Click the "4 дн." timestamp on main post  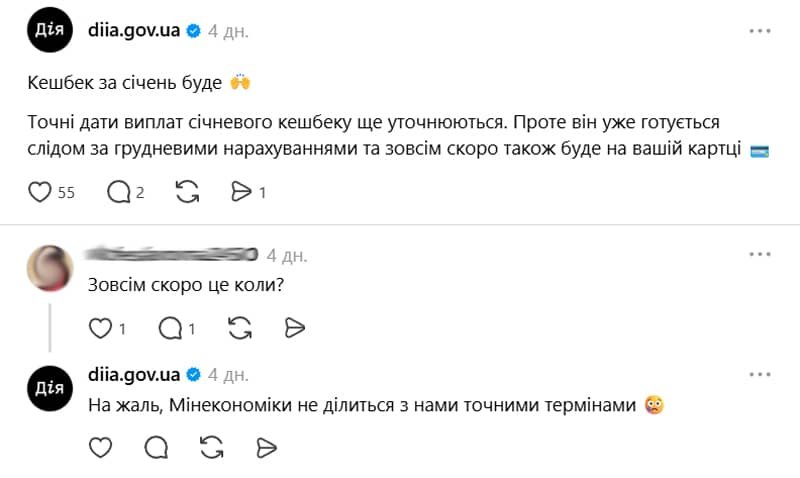228,31
